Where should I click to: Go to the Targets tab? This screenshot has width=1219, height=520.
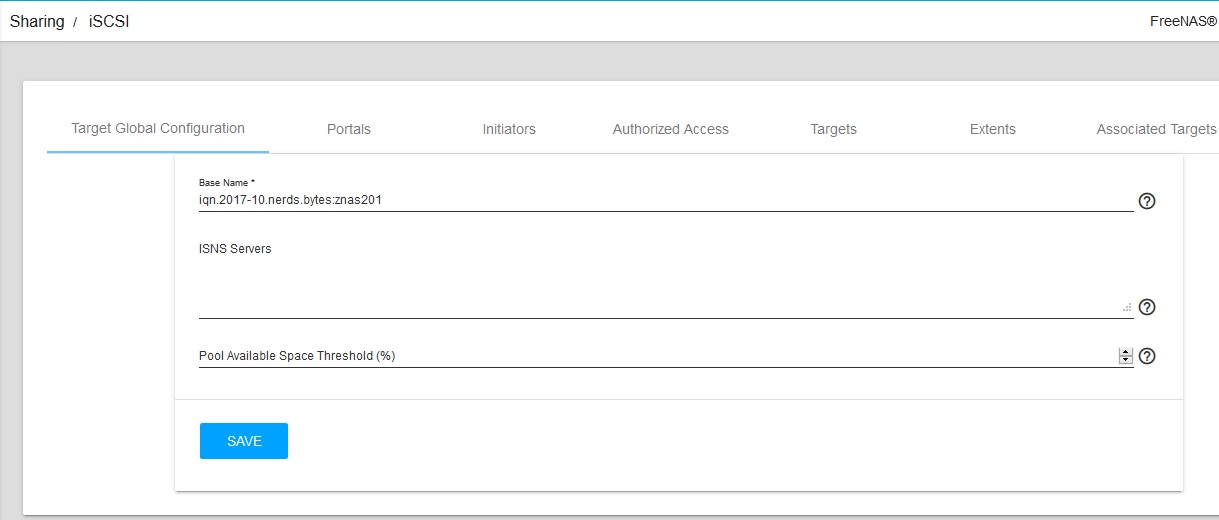pos(833,129)
